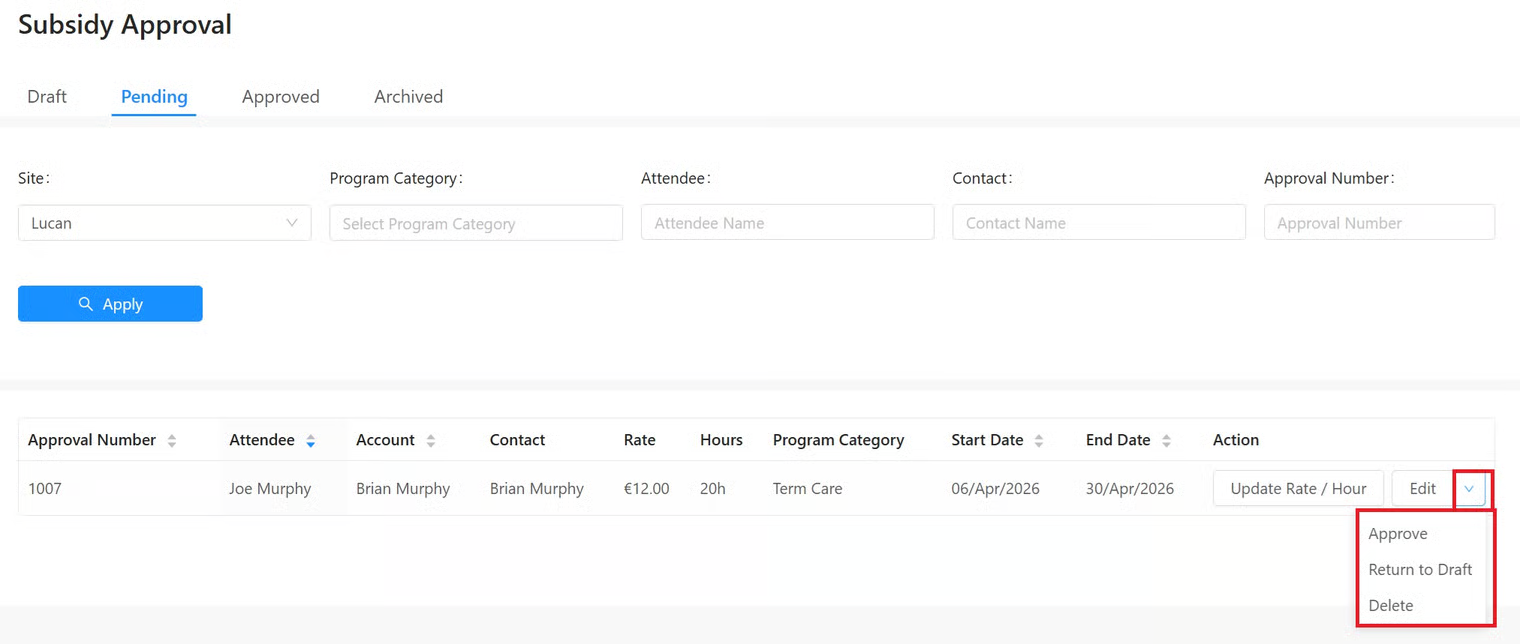
Task: Open the Approved tab
Action: [x=280, y=97]
